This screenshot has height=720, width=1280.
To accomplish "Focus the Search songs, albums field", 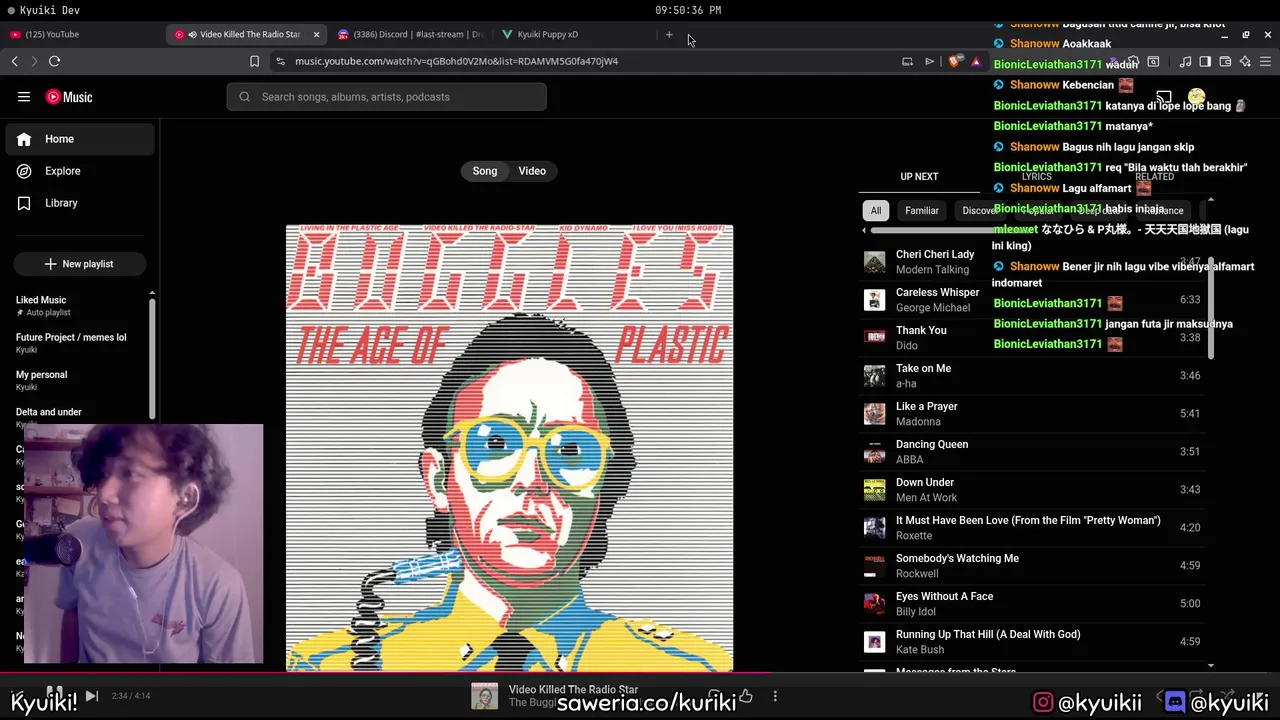I will [x=386, y=97].
